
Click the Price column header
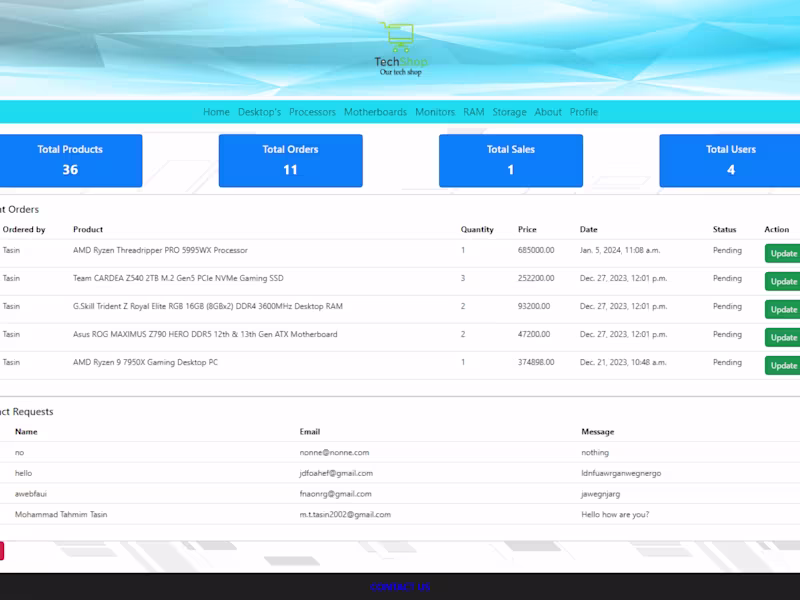(527, 230)
